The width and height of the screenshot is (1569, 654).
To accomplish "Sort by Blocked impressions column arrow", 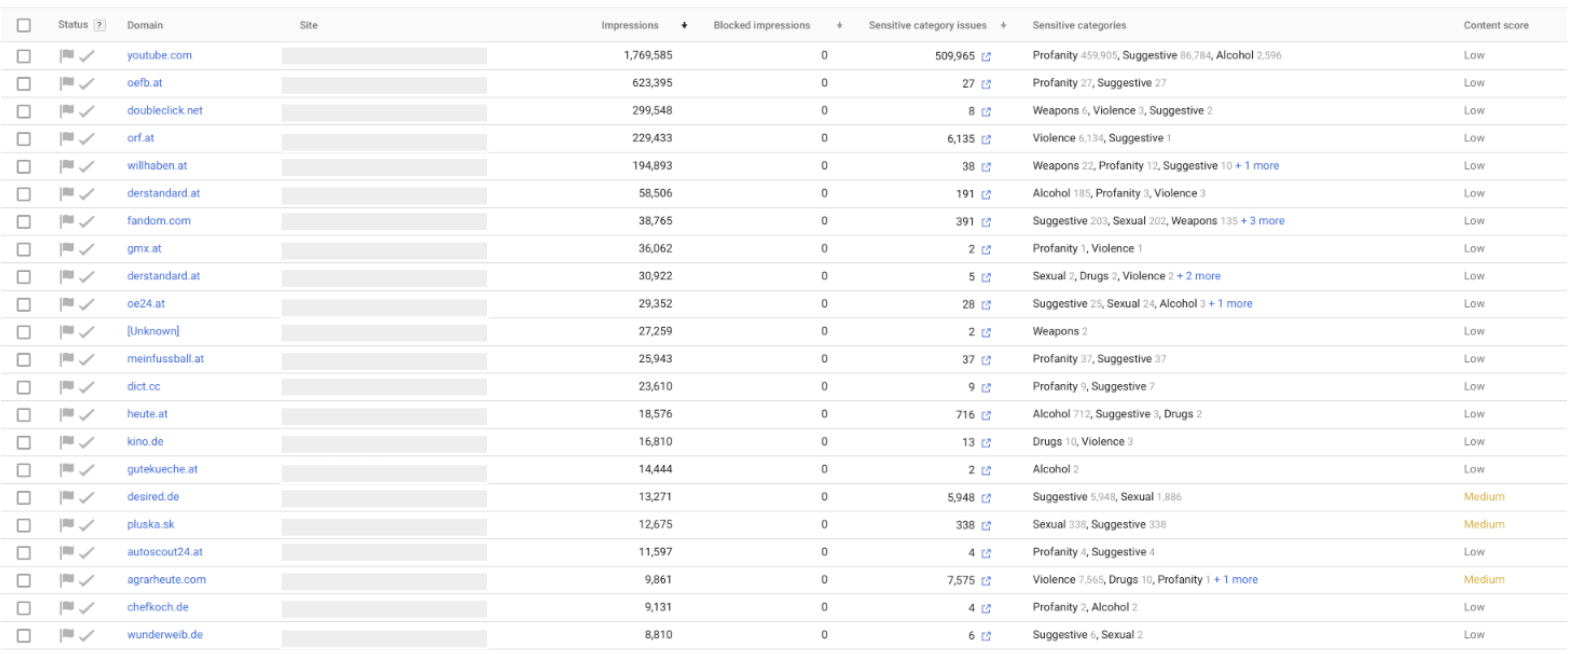I will (839, 26).
